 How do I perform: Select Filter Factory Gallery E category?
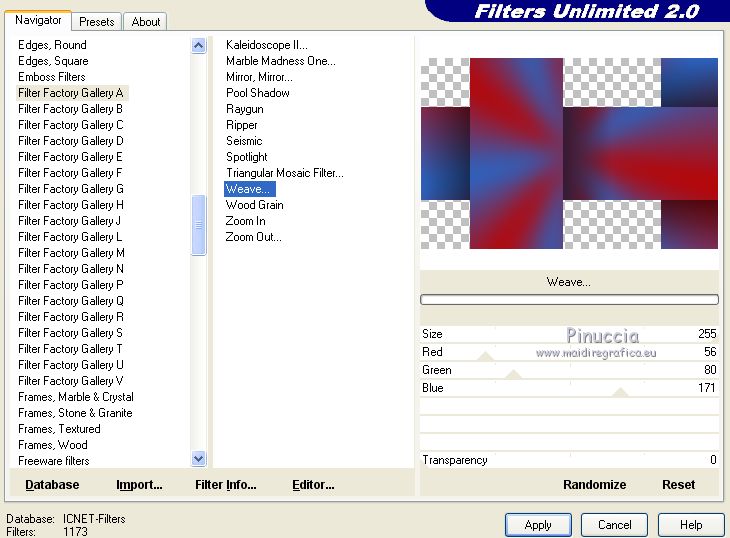click(70, 157)
